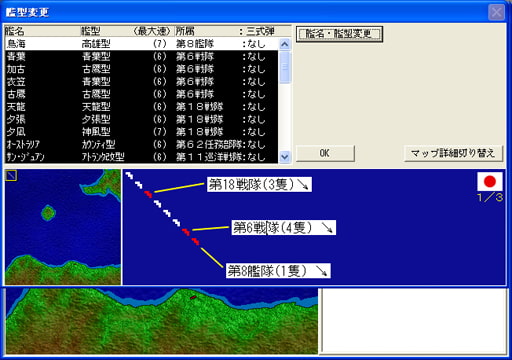Click the 第6戦隊(4隻) fleet label

coord(284,228)
